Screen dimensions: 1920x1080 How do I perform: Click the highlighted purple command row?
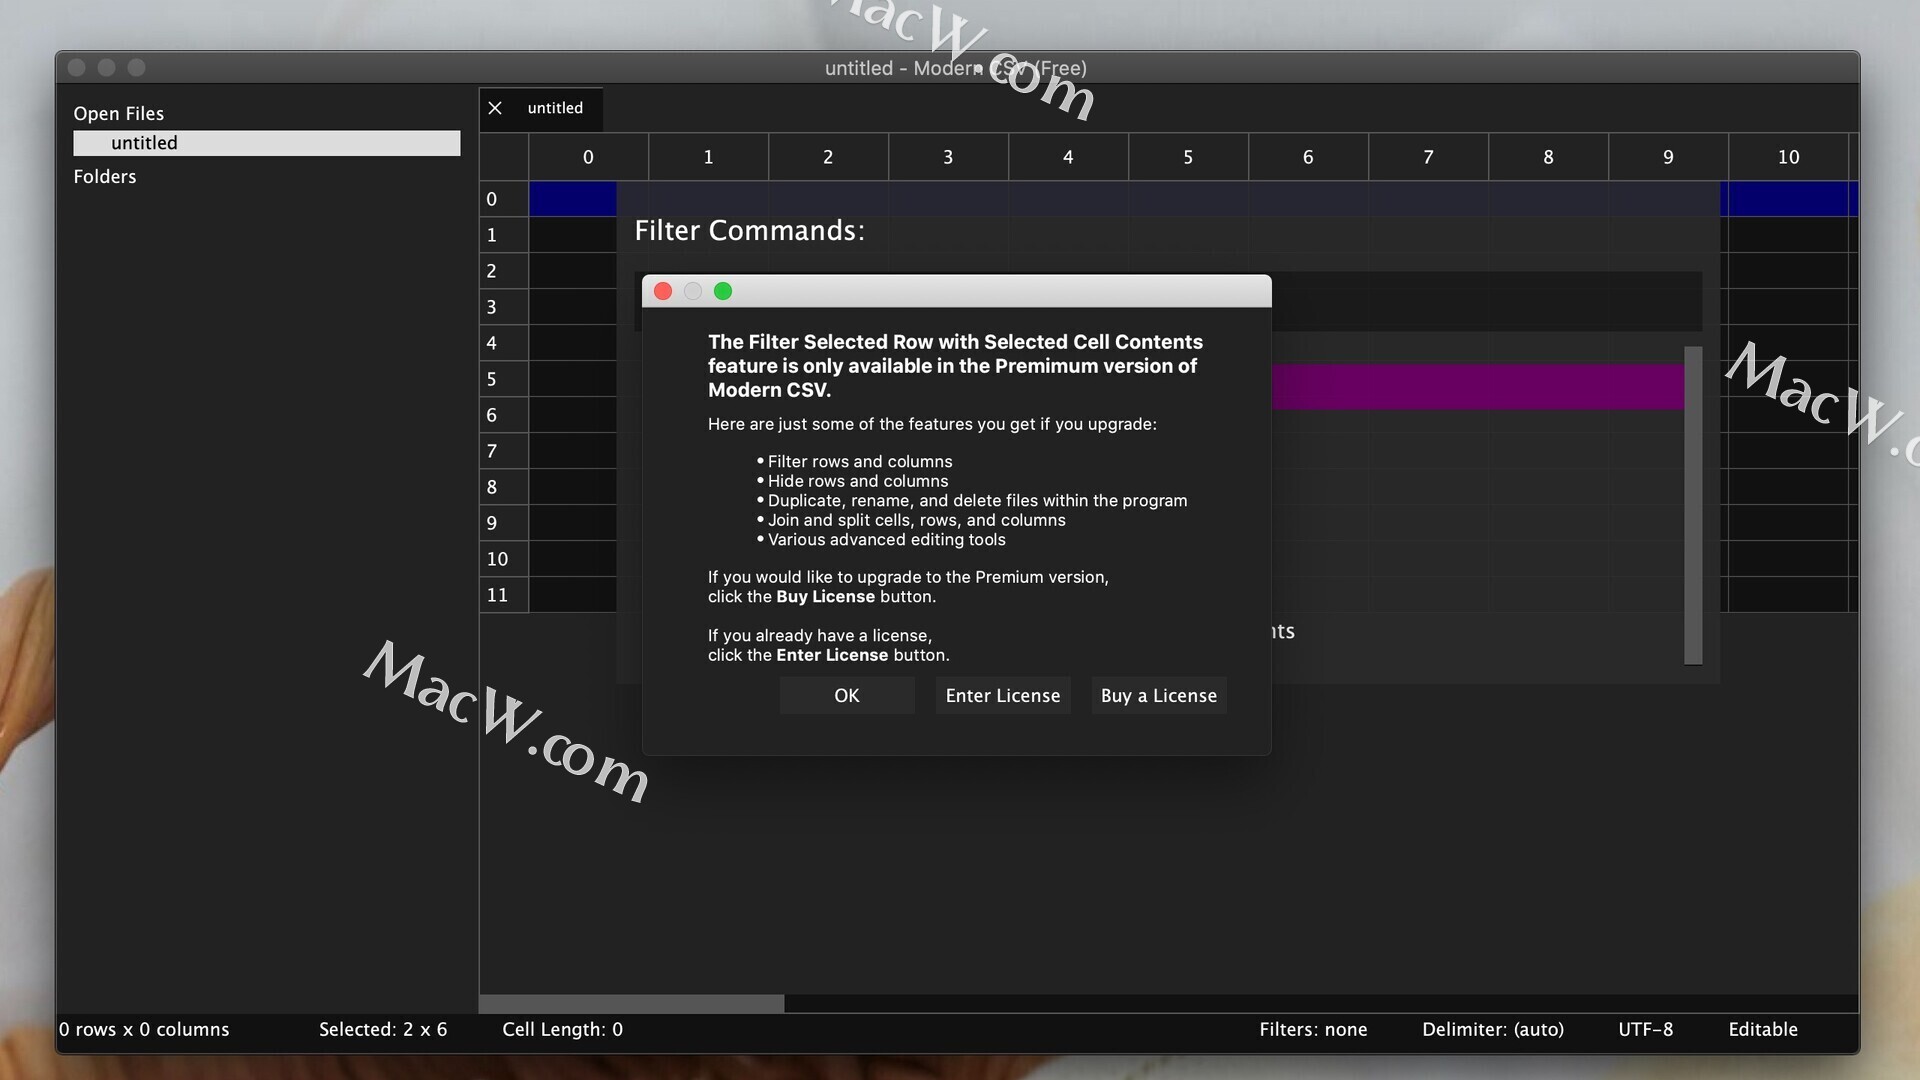point(1478,387)
